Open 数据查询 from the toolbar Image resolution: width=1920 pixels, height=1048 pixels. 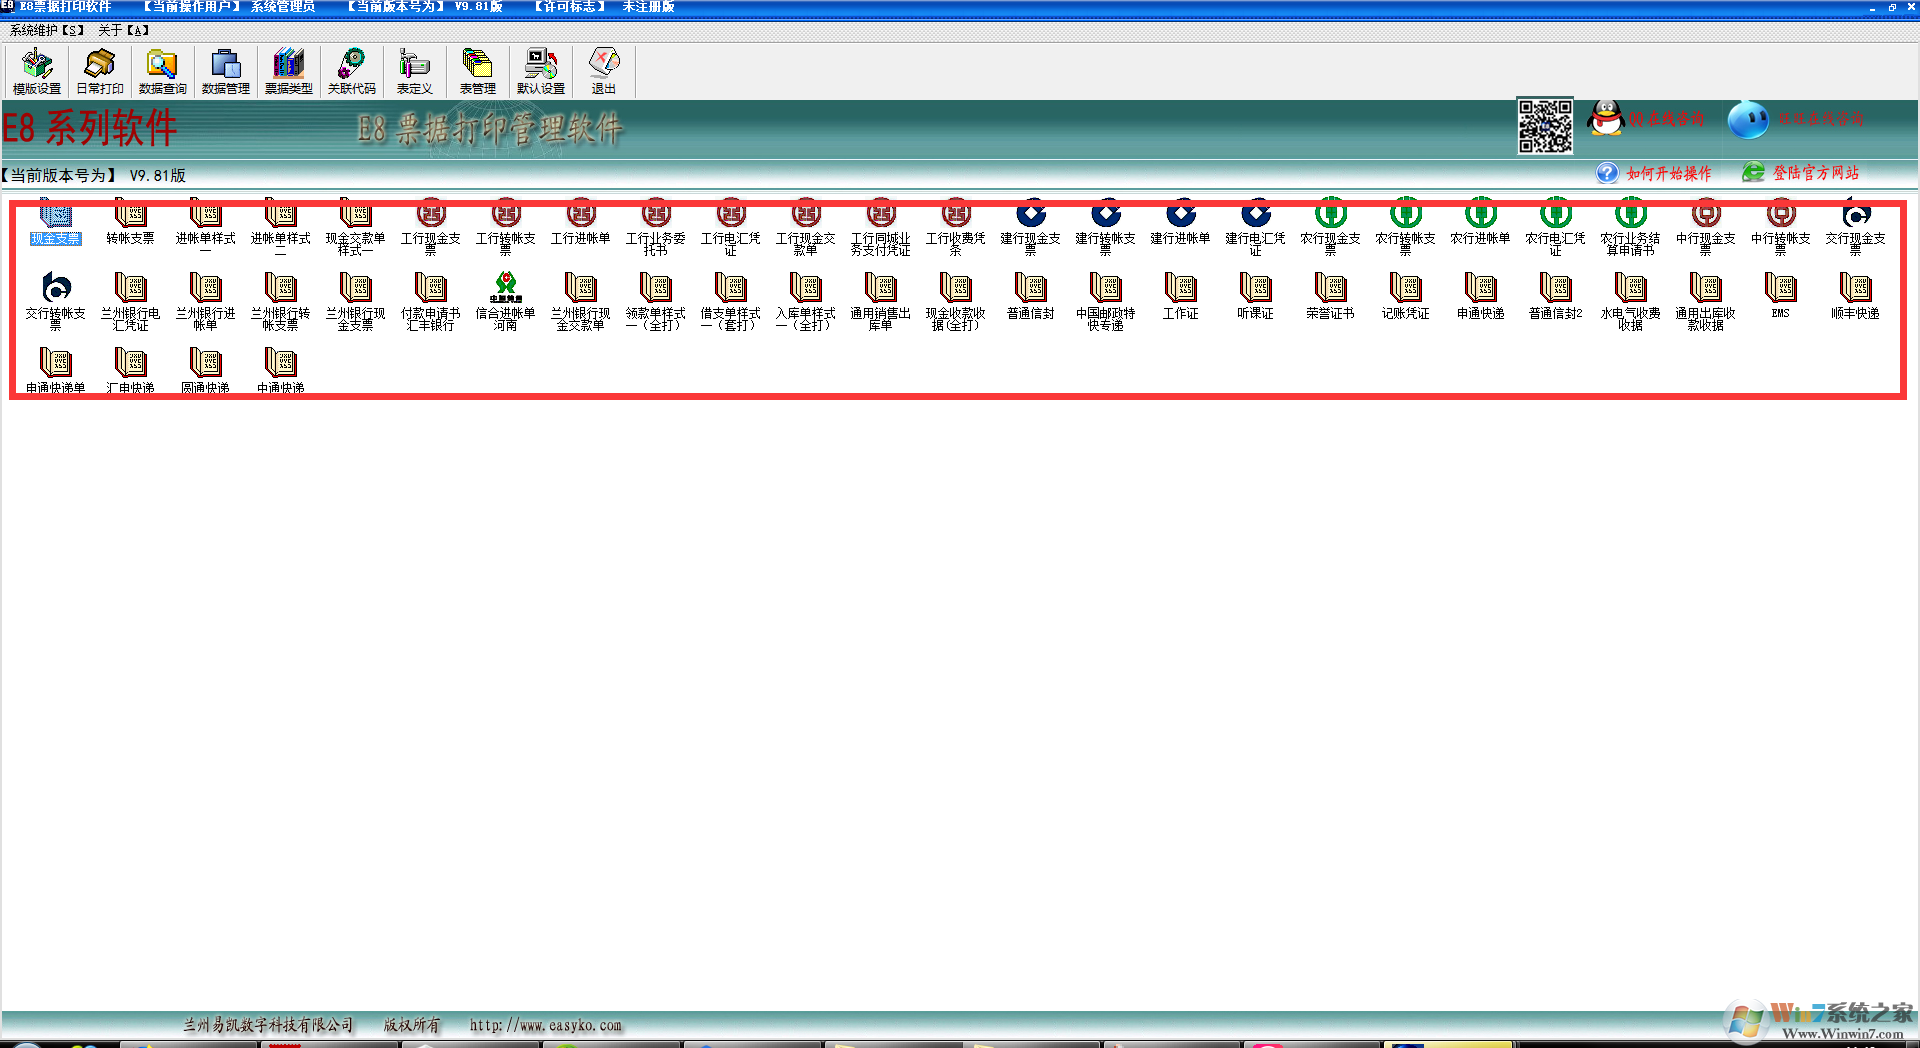coord(163,71)
